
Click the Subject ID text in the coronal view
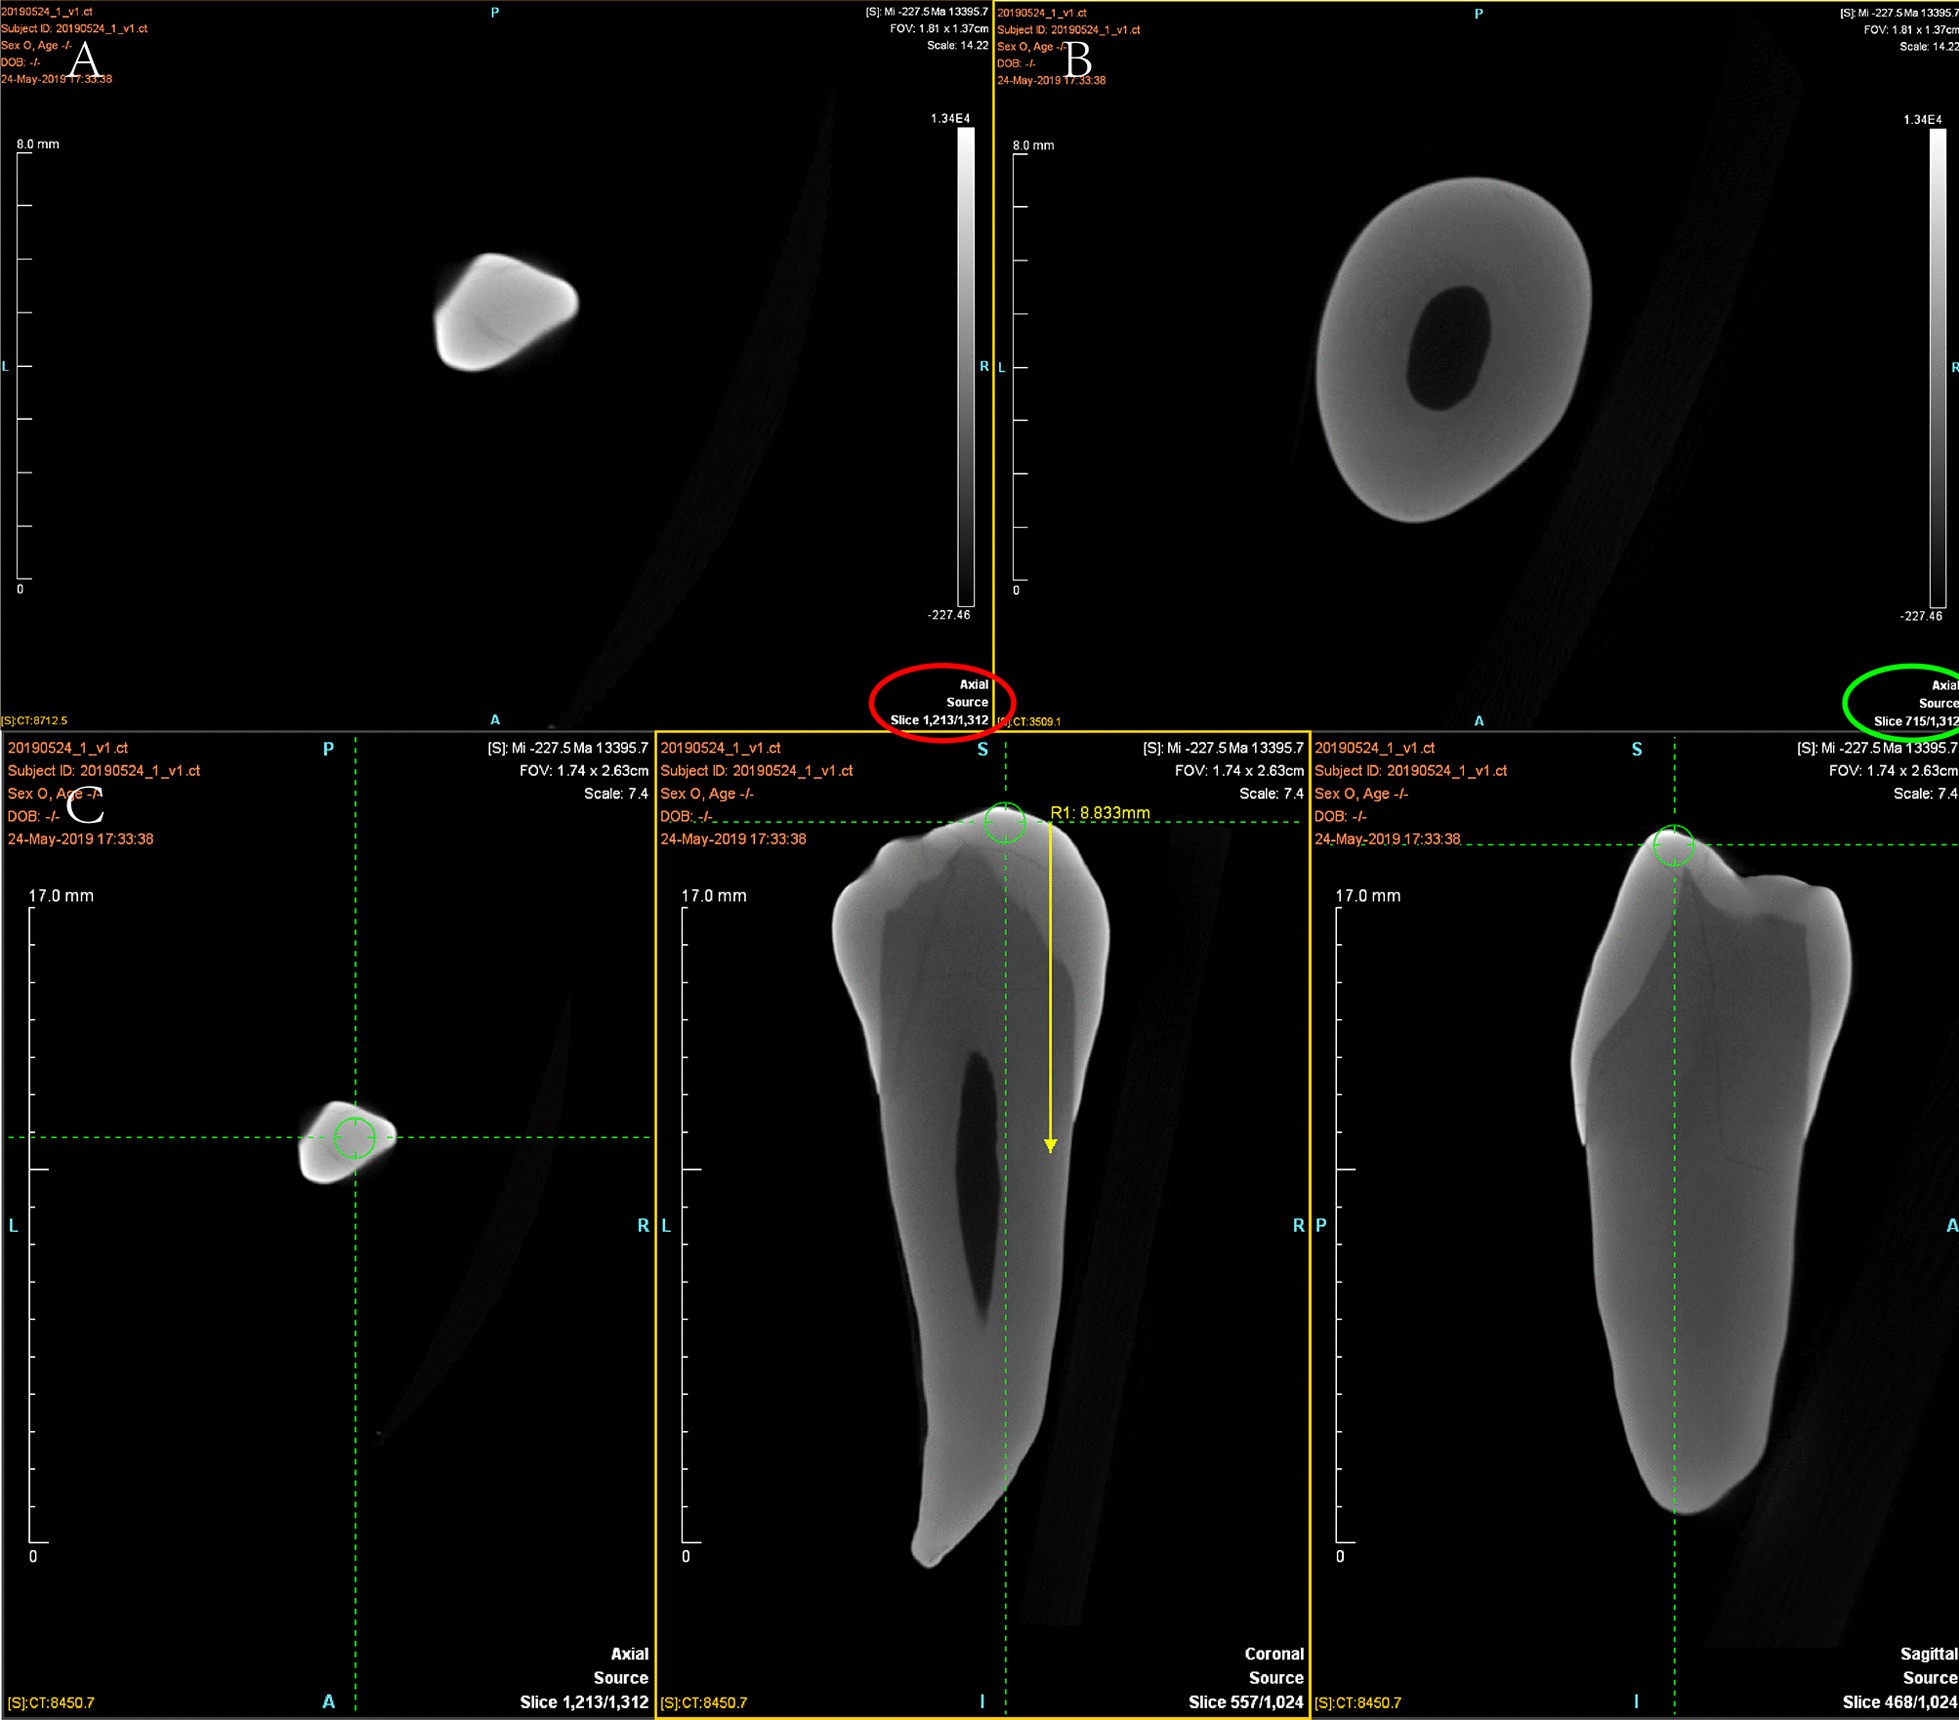click(x=757, y=770)
